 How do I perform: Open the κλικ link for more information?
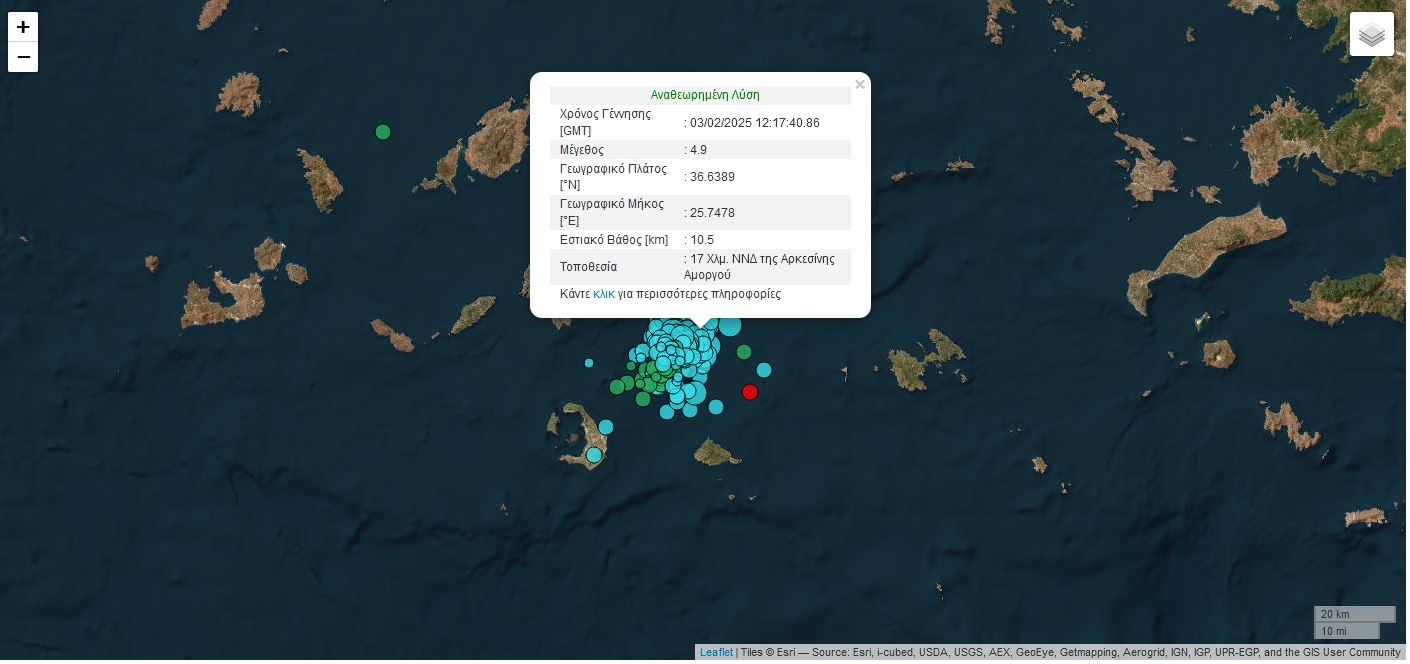(604, 294)
